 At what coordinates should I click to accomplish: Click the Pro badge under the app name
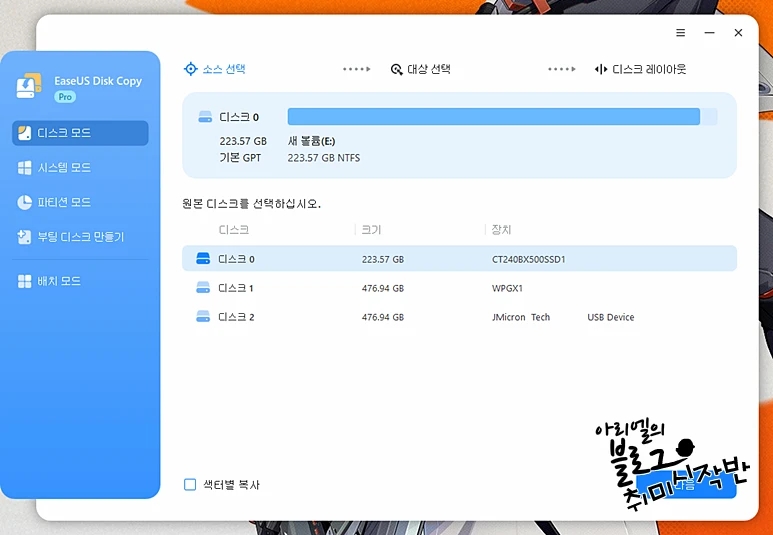tap(65, 97)
